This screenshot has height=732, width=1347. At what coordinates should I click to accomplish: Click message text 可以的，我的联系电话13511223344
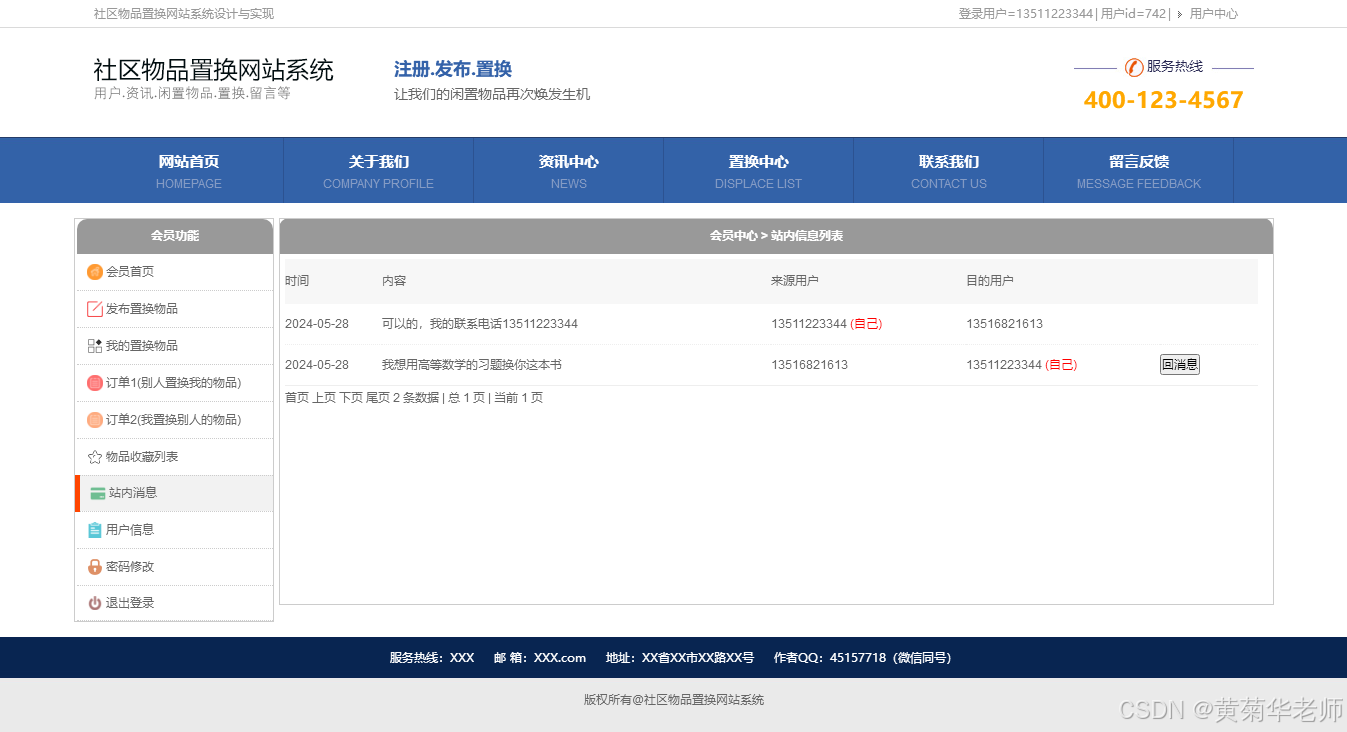pyautogui.click(x=480, y=324)
